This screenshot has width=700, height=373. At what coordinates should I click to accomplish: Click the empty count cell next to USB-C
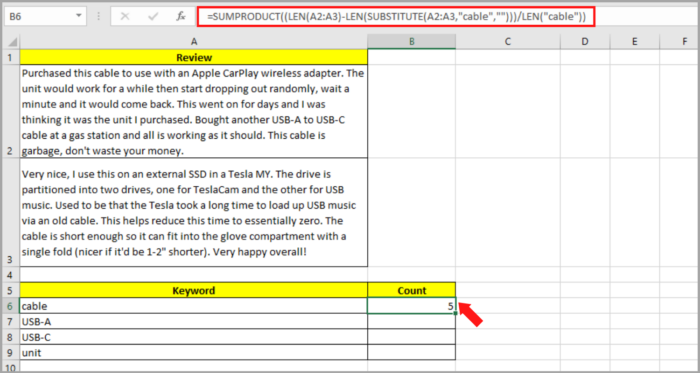(x=412, y=337)
